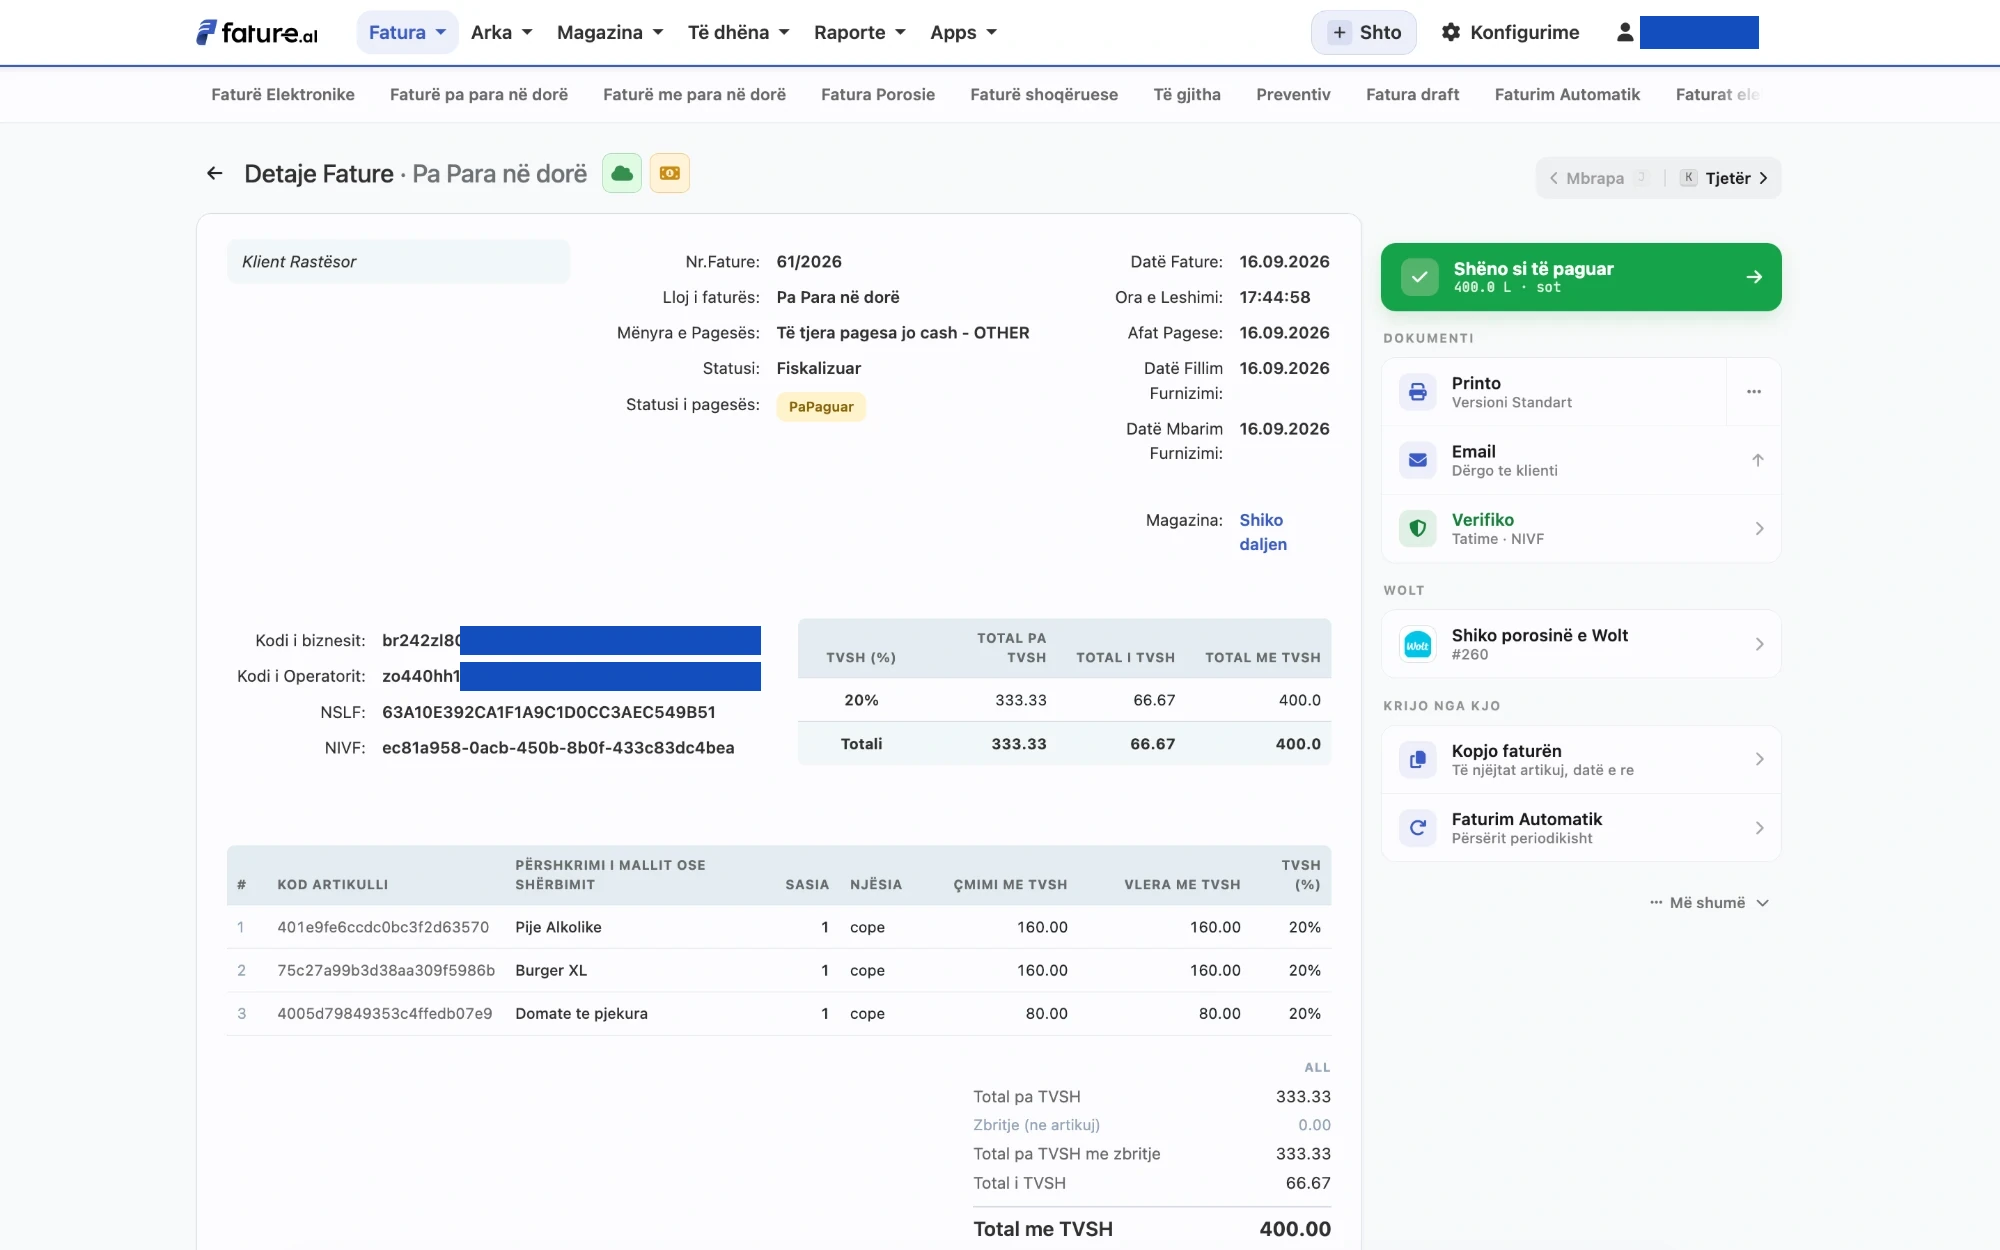Expand the Apps dropdown
Image resolution: width=2000 pixels, height=1250 pixels.
pyautogui.click(x=964, y=32)
